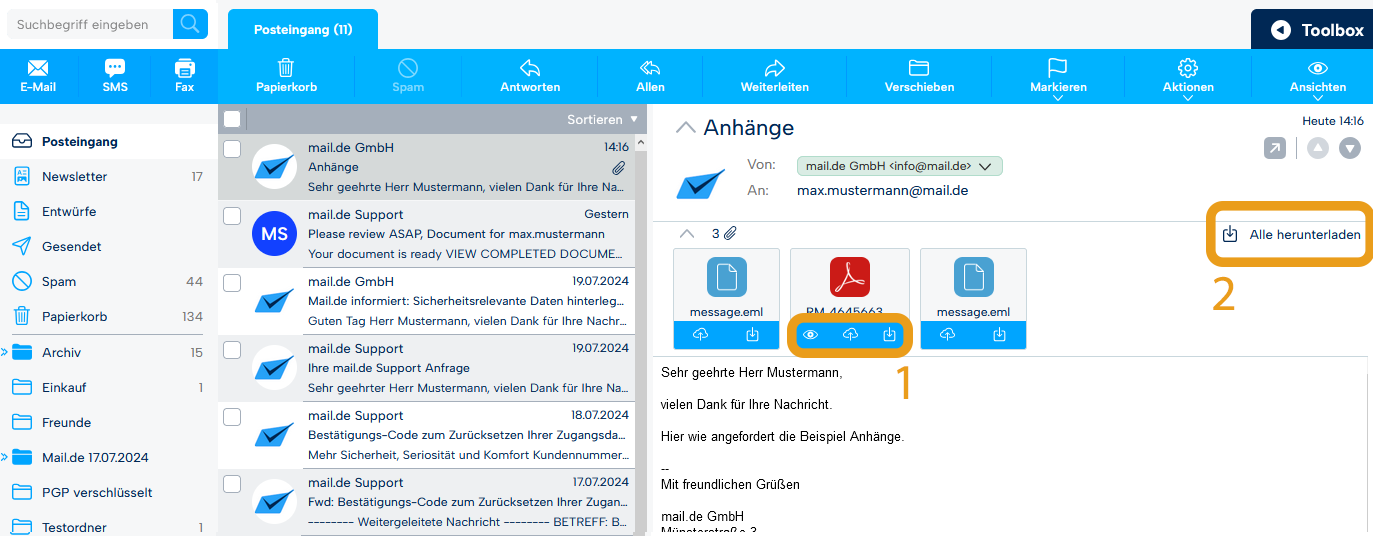Open the message in a new window
1373x536 pixels.
(x=1275, y=148)
